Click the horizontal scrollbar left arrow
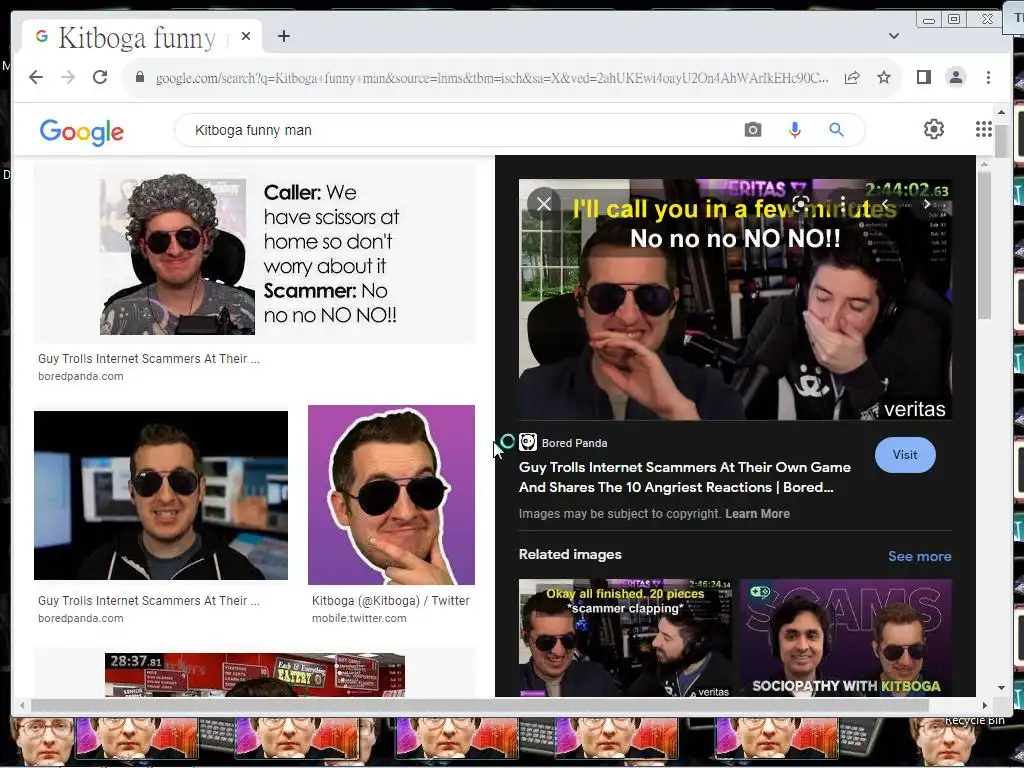This screenshot has width=1024, height=768. (x=22, y=705)
